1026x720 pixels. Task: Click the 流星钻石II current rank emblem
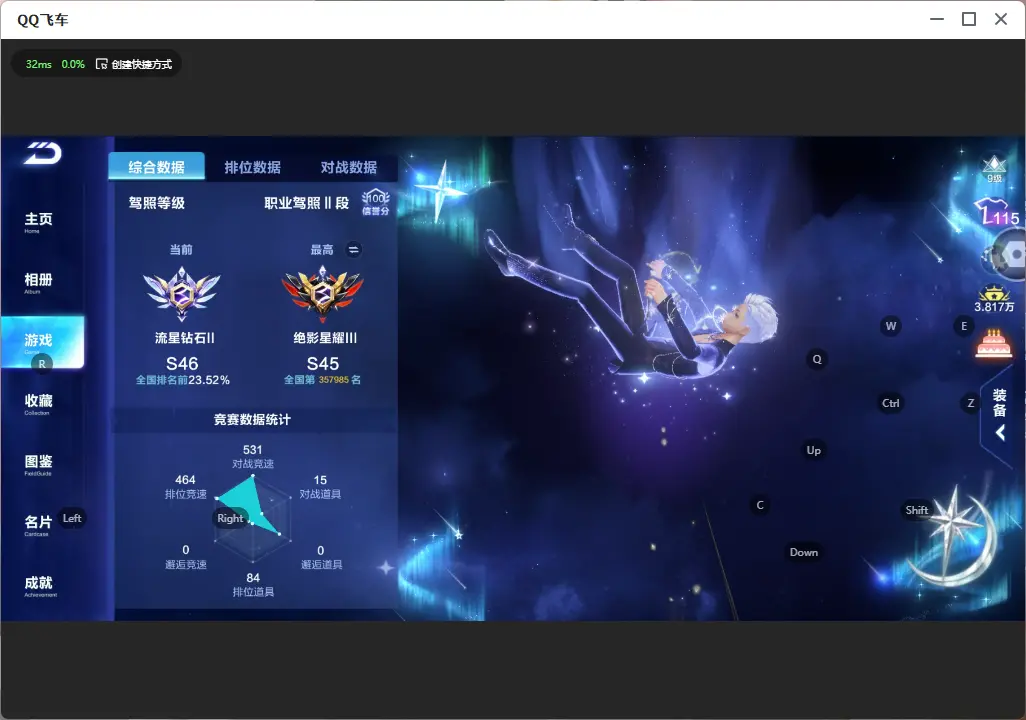pos(182,293)
